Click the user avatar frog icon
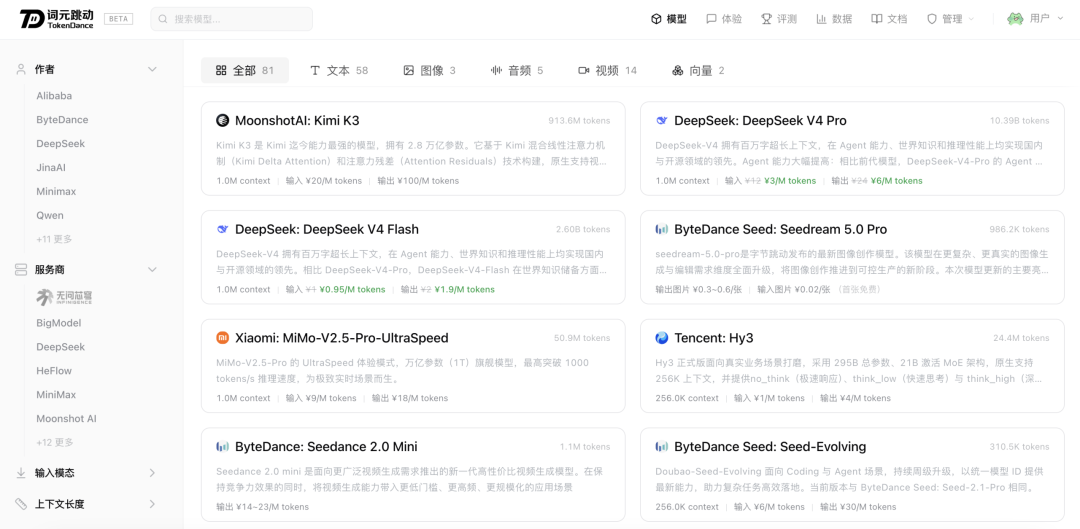The width and height of the screenshot is (1080, 529). pyautogui.click(x=1015, y=19)
